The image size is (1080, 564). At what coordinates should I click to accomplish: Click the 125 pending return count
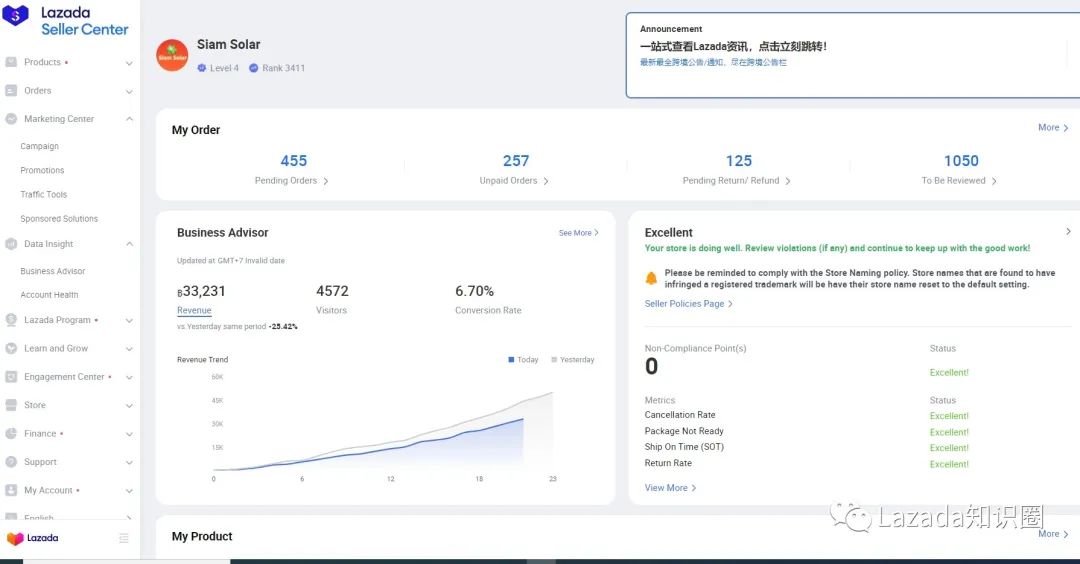pyautogui.click(x=738, y=160)
